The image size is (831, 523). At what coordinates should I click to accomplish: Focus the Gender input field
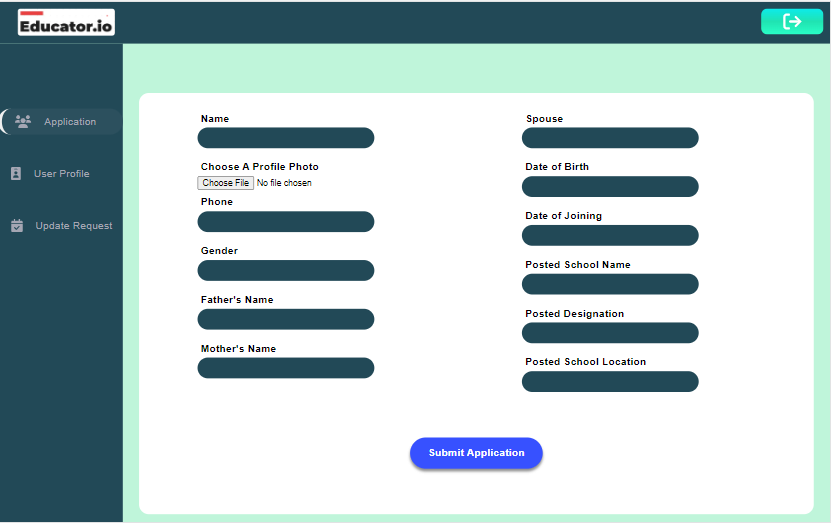tap(286, 270)
